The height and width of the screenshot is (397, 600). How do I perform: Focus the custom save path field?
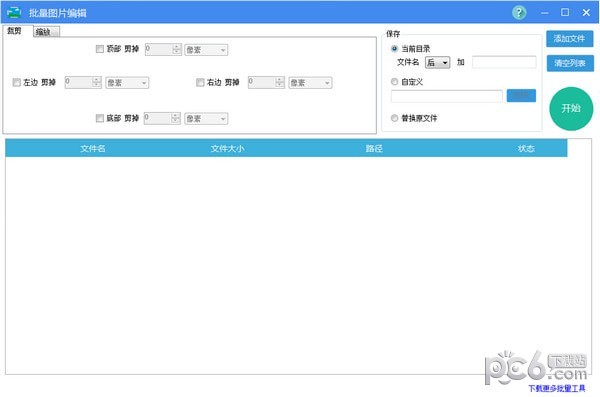coord(447,96)
